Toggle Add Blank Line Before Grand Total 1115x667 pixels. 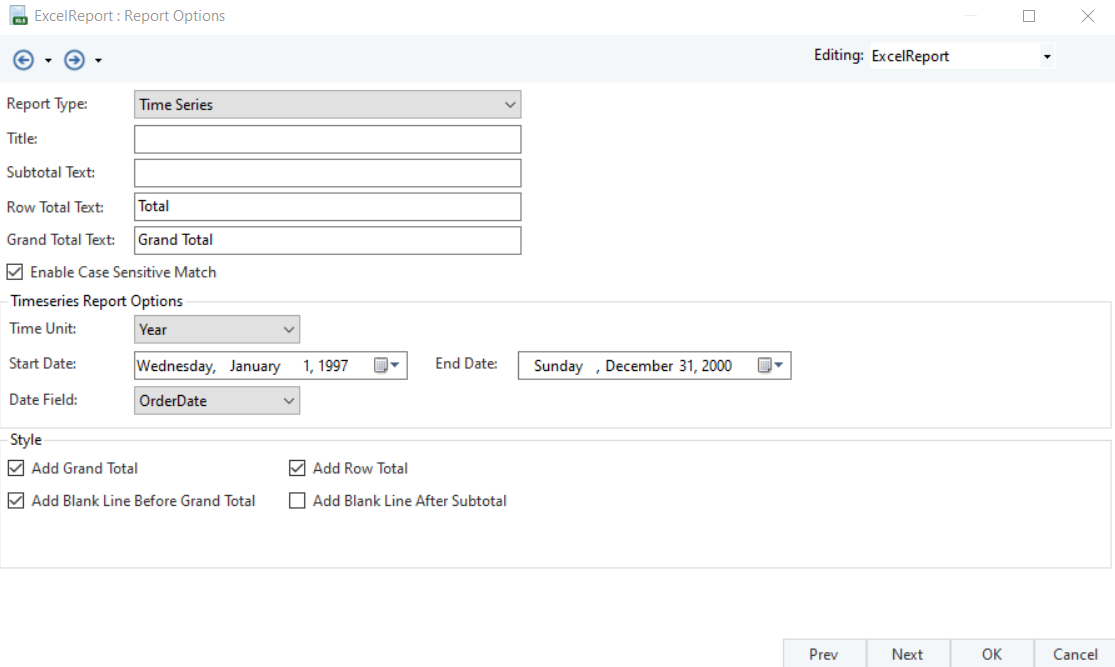[x=16, y=501]
